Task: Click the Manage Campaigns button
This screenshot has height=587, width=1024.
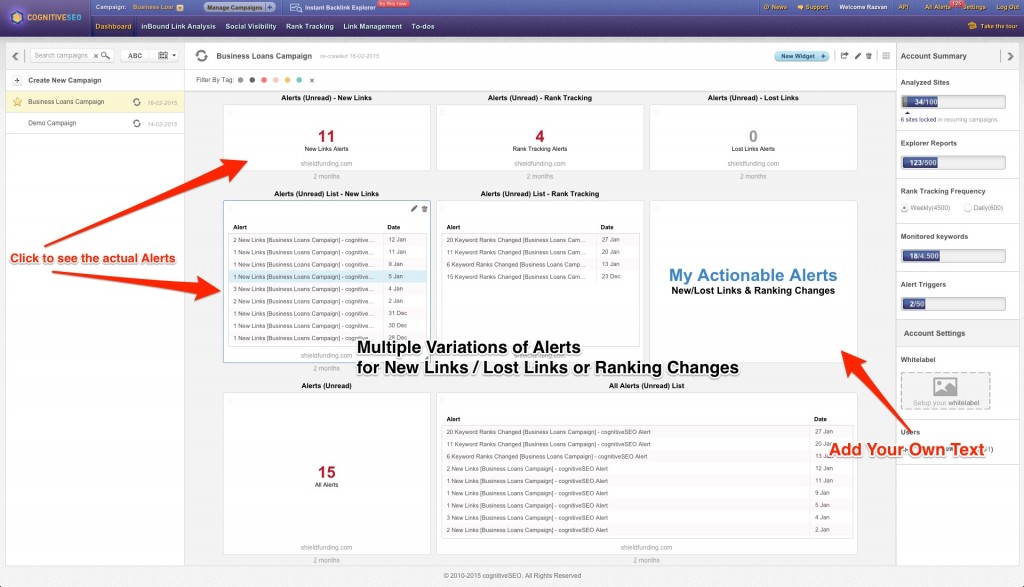Action: click(240, 7)
